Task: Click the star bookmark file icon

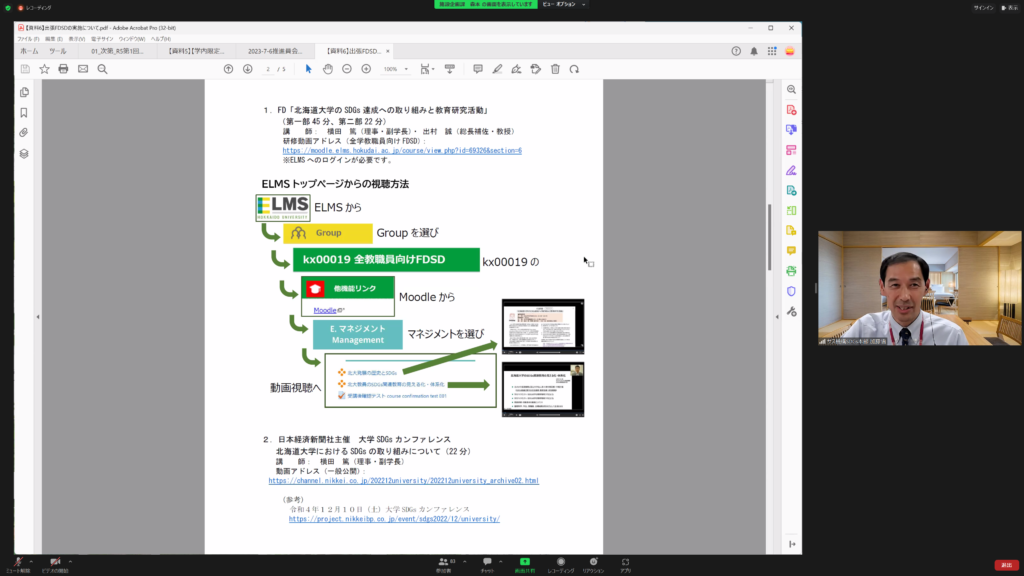Action: (x=44, y=69)
